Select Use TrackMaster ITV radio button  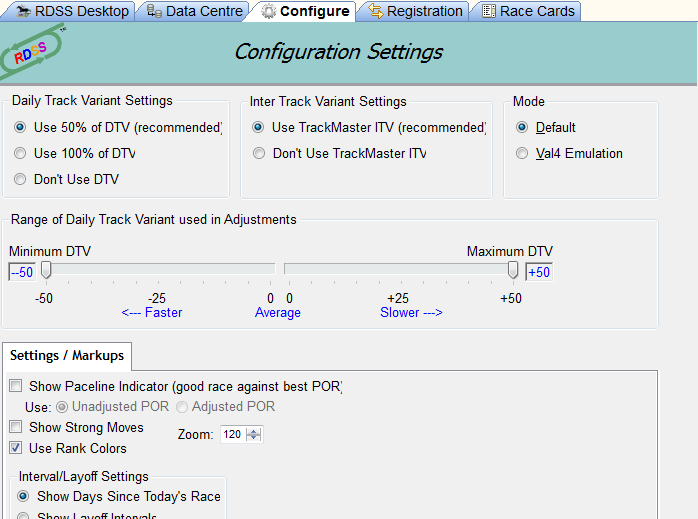258,127
